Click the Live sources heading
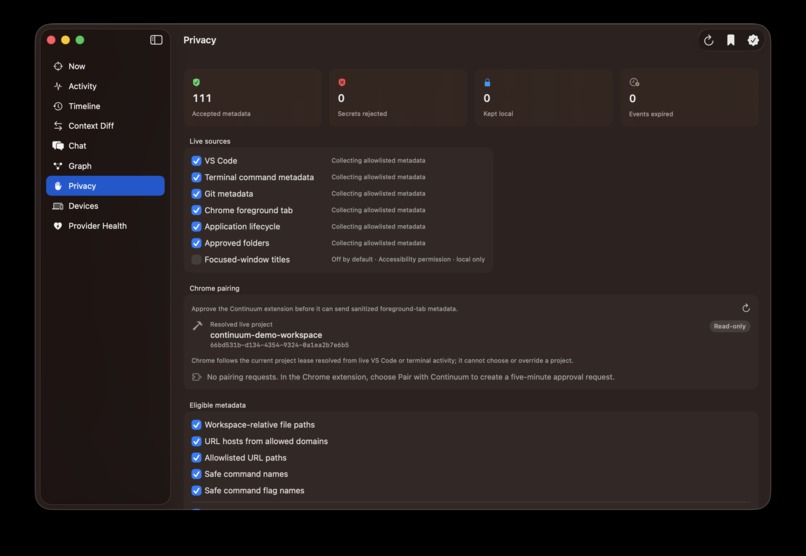Image resolution: width=806 pixels, height=556 pixels. [x=210, y=141]
